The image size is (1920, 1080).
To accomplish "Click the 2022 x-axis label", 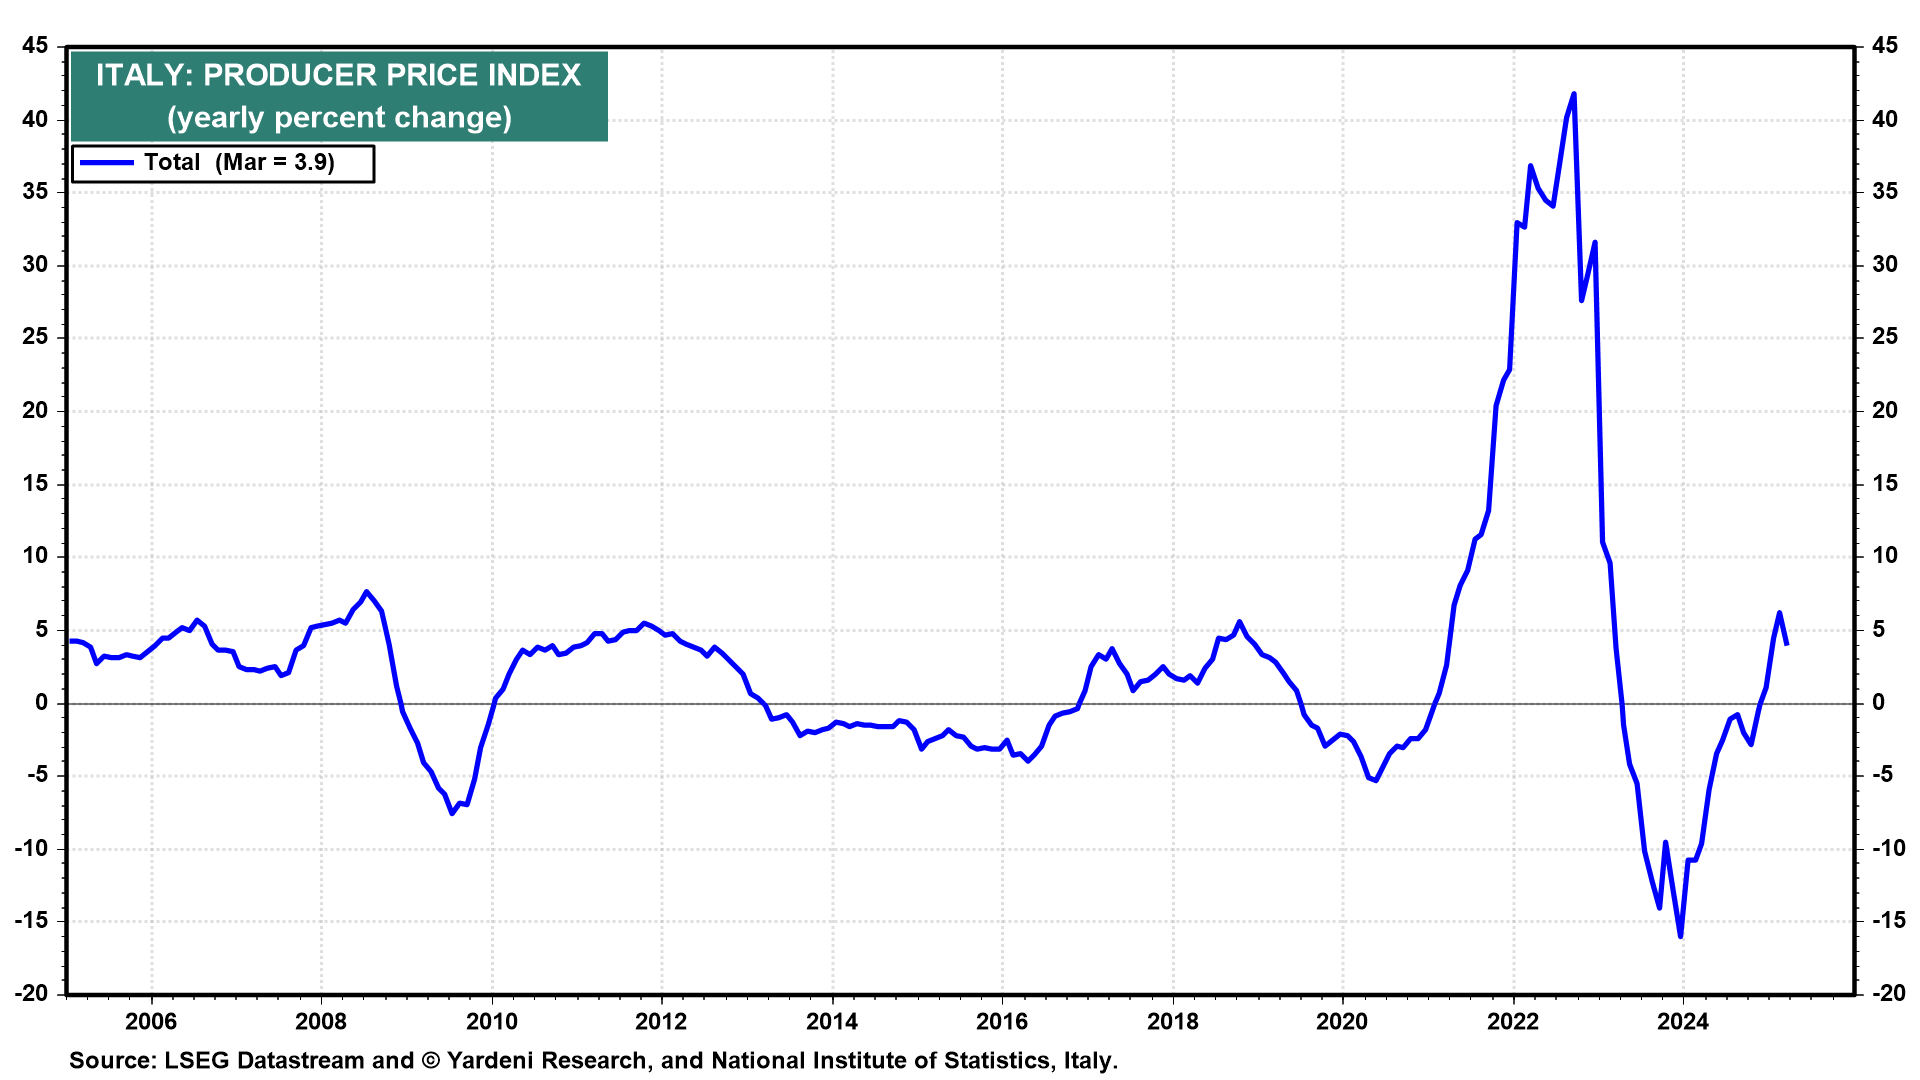I will coord(1513,1021).
